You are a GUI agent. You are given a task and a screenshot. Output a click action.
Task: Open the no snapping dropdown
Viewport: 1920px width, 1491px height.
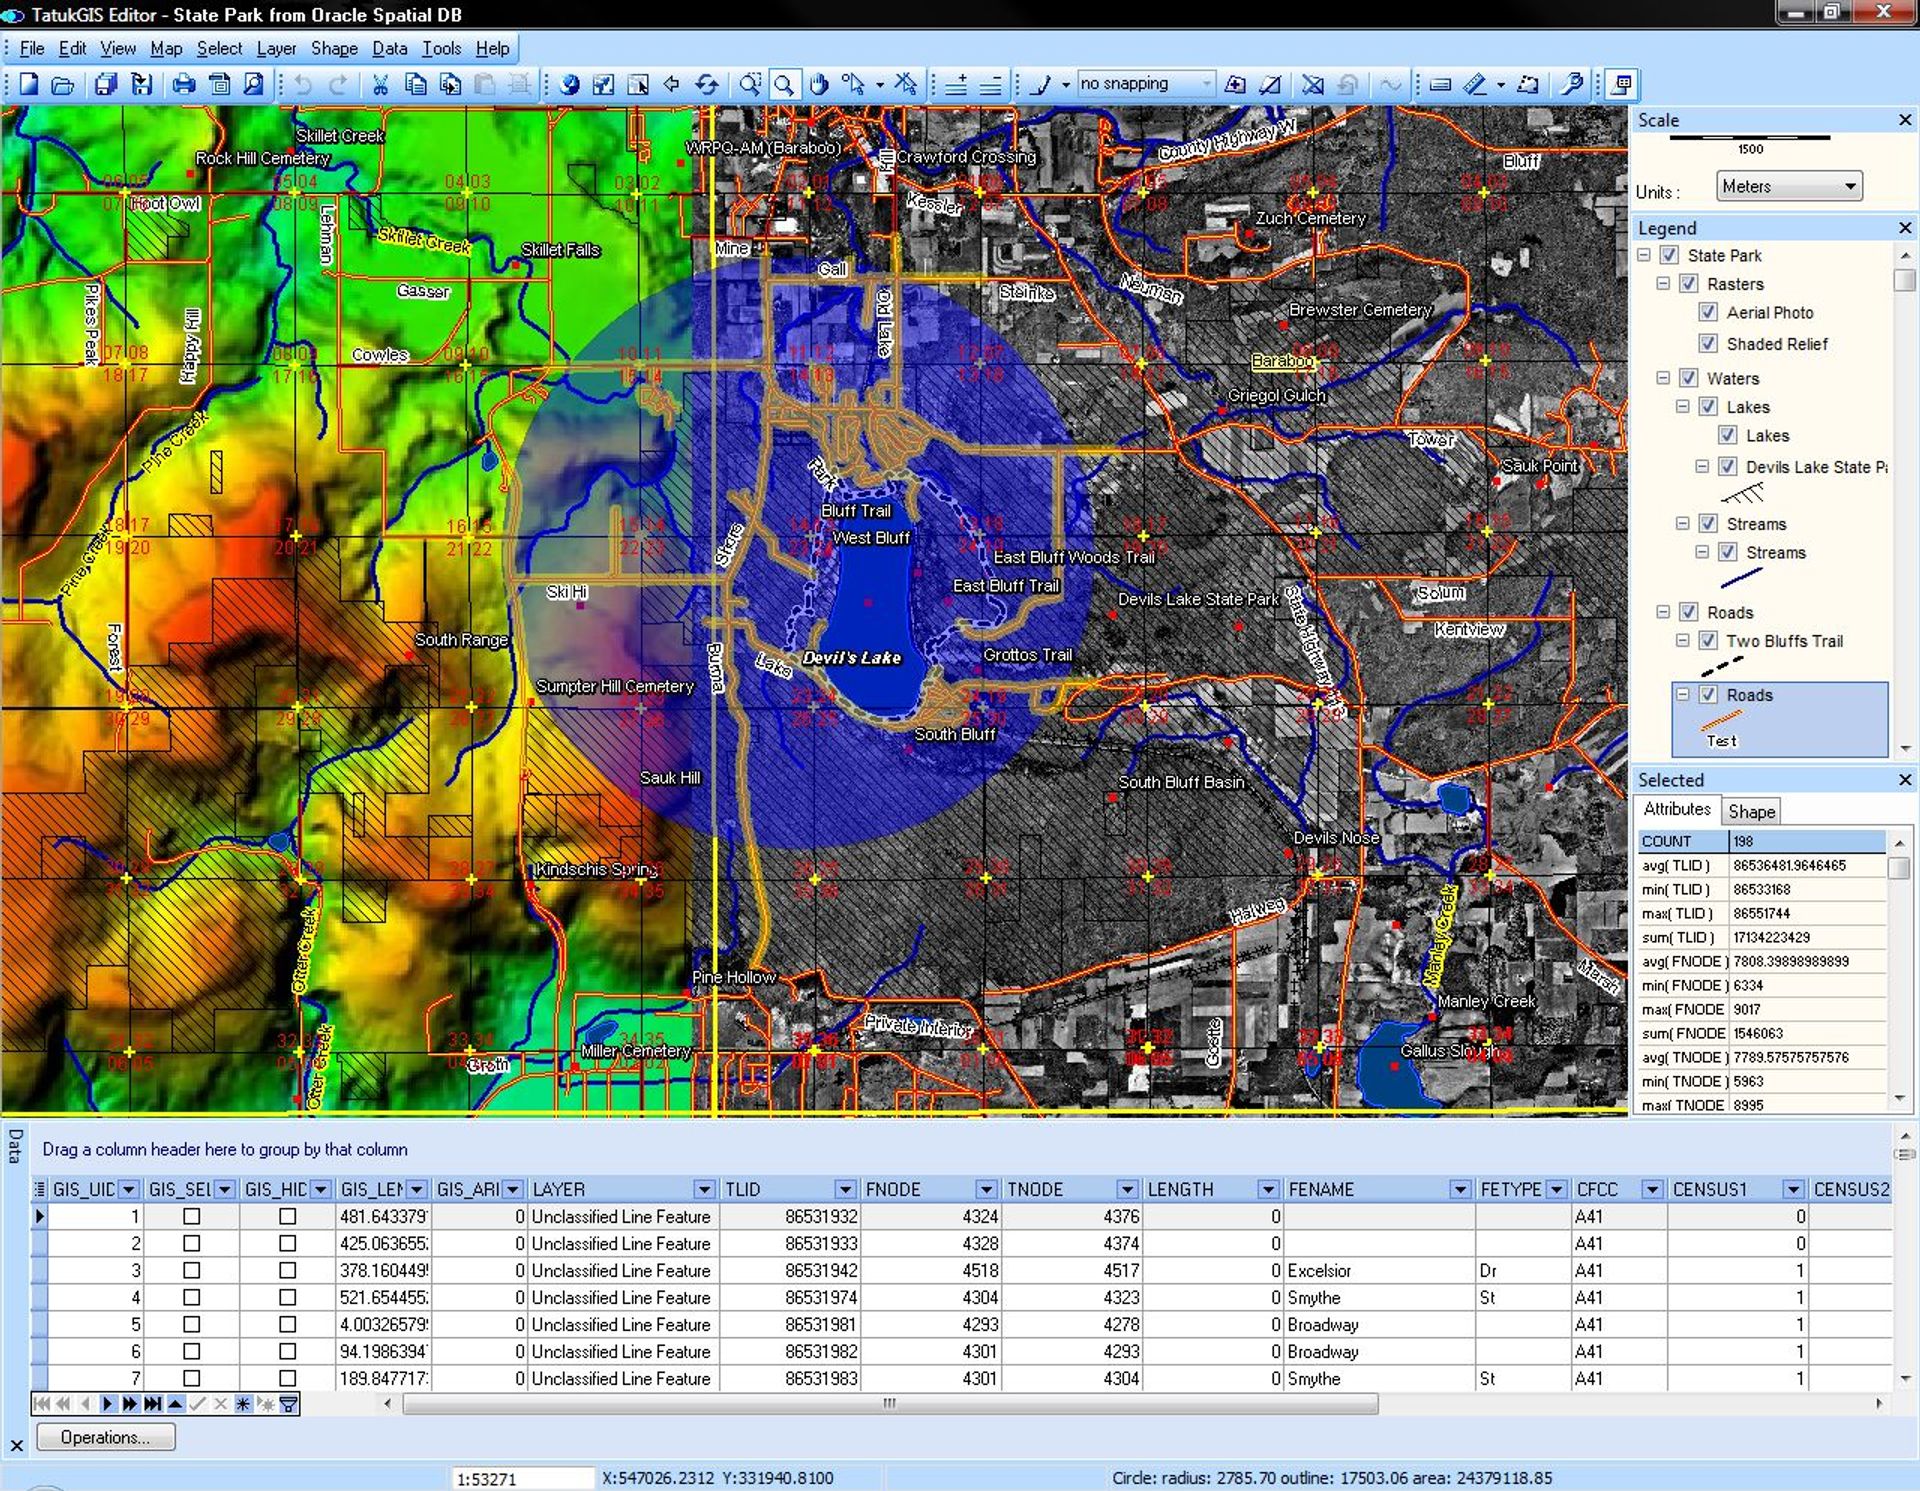tap(1208, 84)
